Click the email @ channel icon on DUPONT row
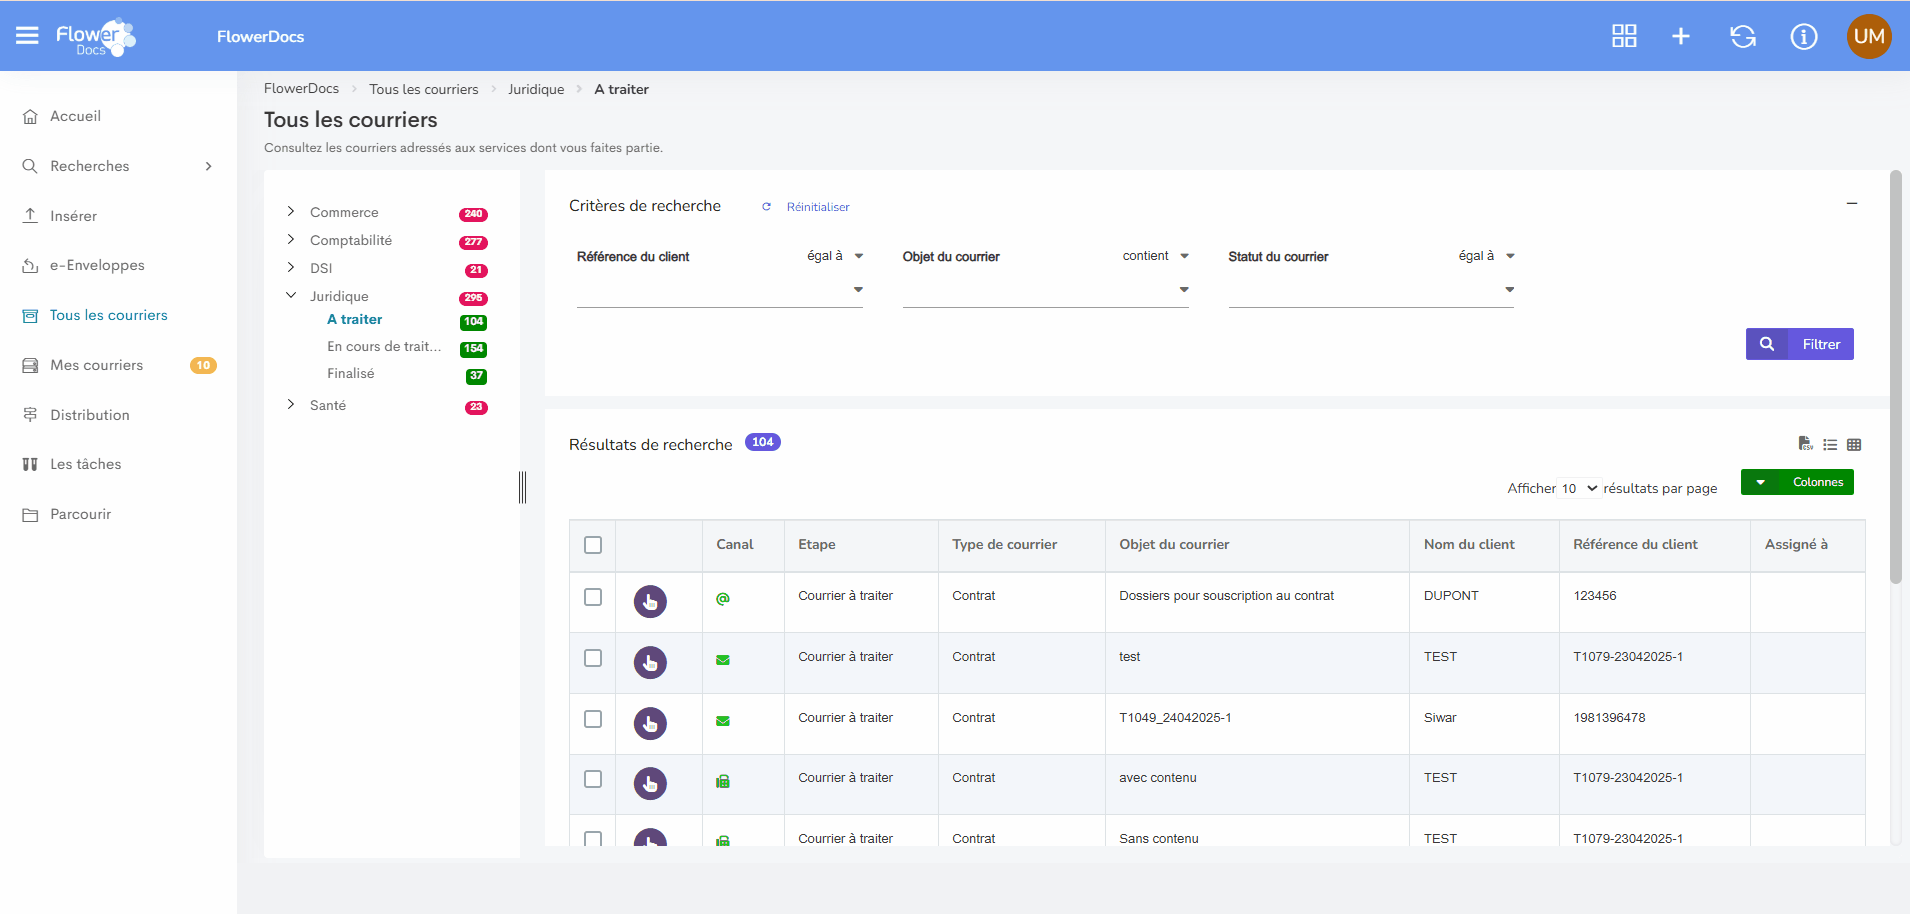Screen dimensions: 1910x914 (723, 598)
